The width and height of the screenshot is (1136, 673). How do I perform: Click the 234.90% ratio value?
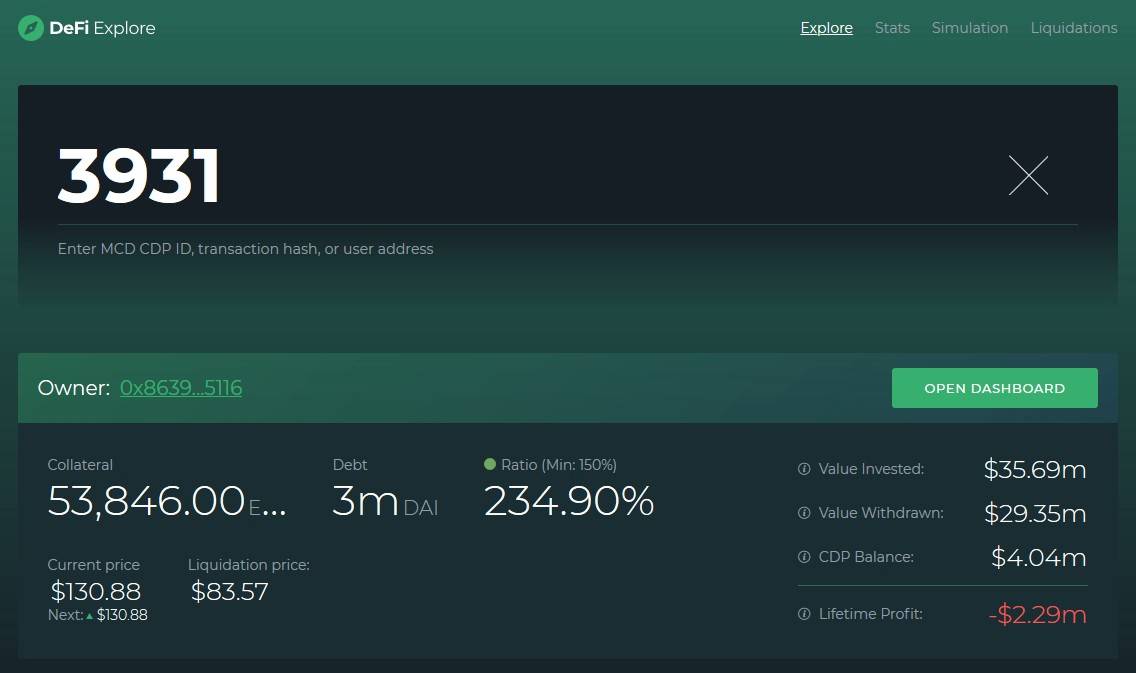568,501
